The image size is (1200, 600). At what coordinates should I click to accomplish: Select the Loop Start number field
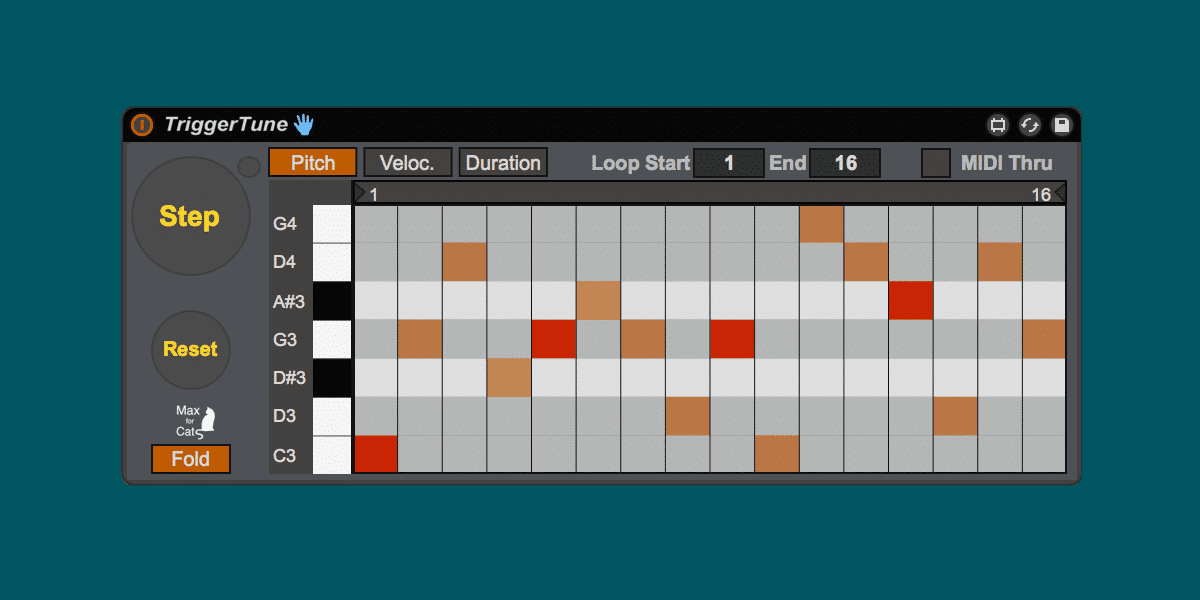pyautogui.click(x=729, y=163)
